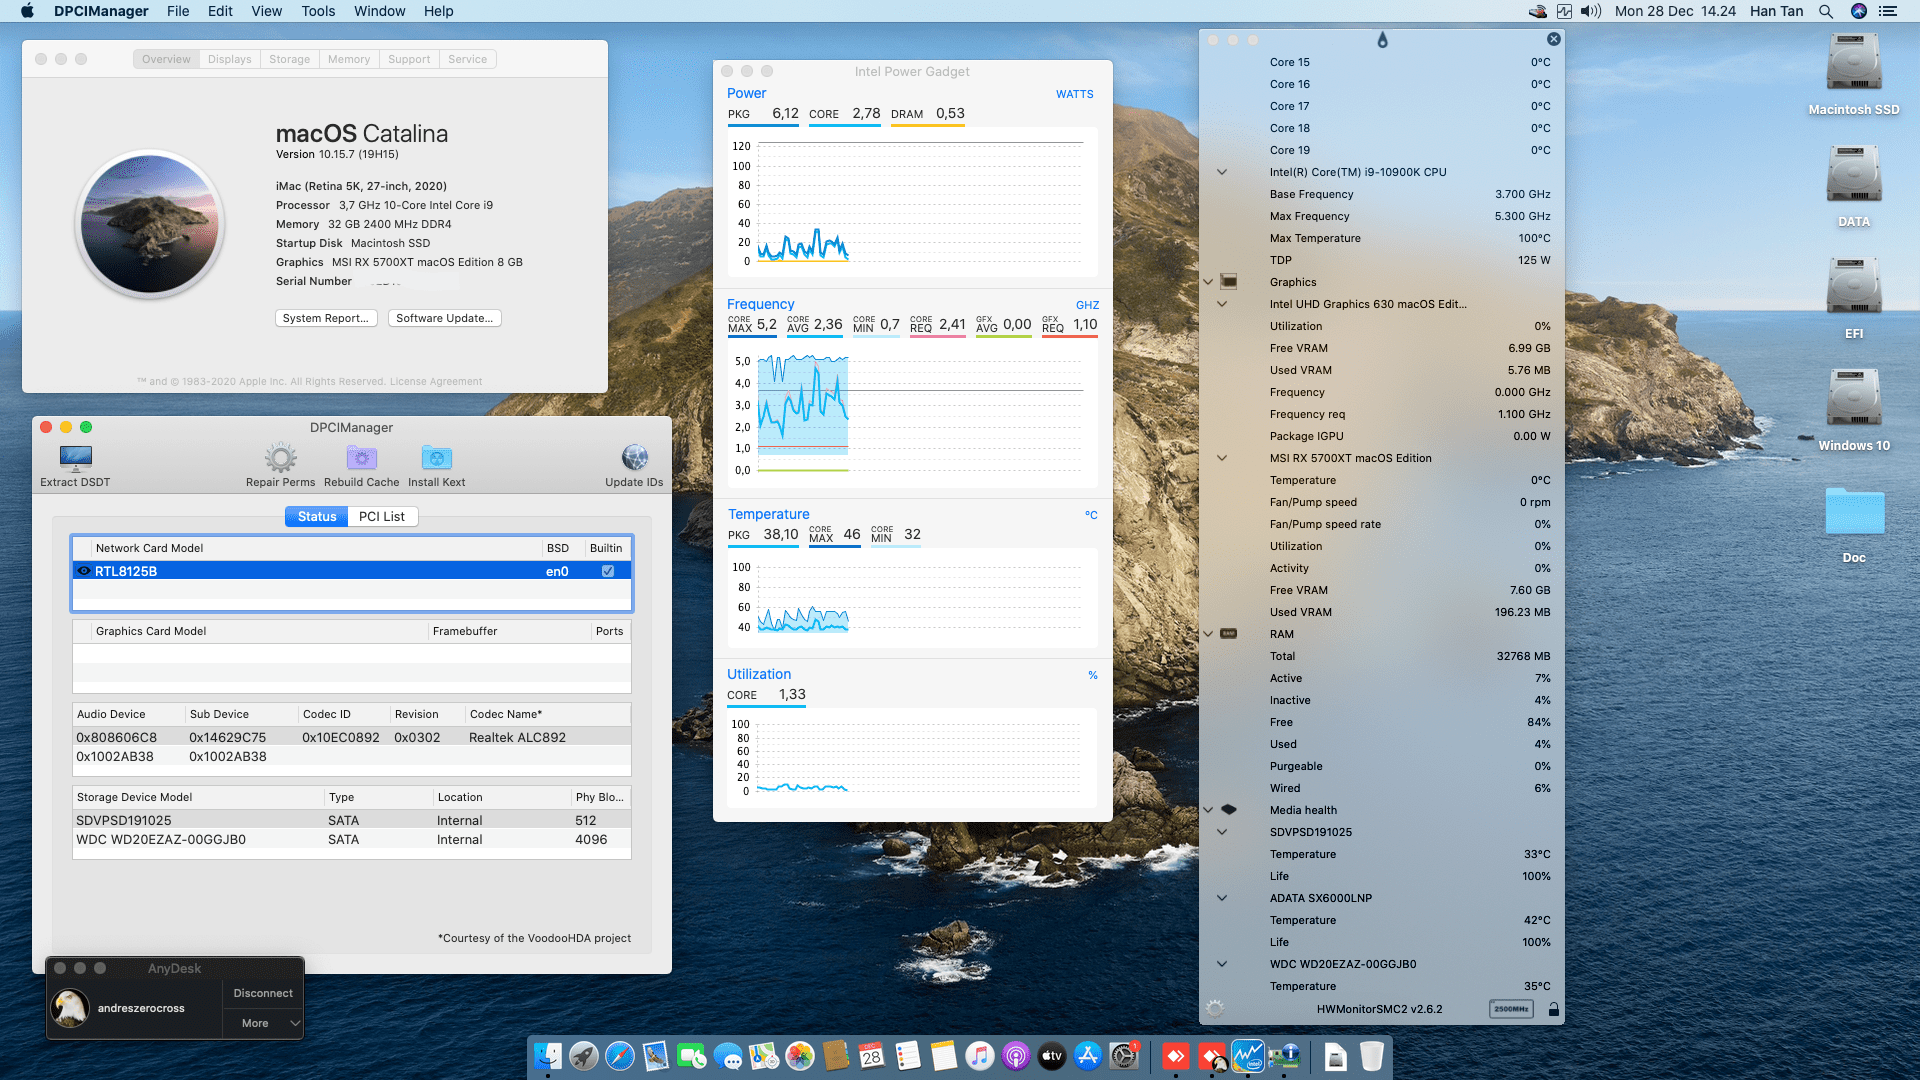This screenshot has width=1920, height=1080.
Task: Open the License Agreement link
Action: [x=435, y=382]
